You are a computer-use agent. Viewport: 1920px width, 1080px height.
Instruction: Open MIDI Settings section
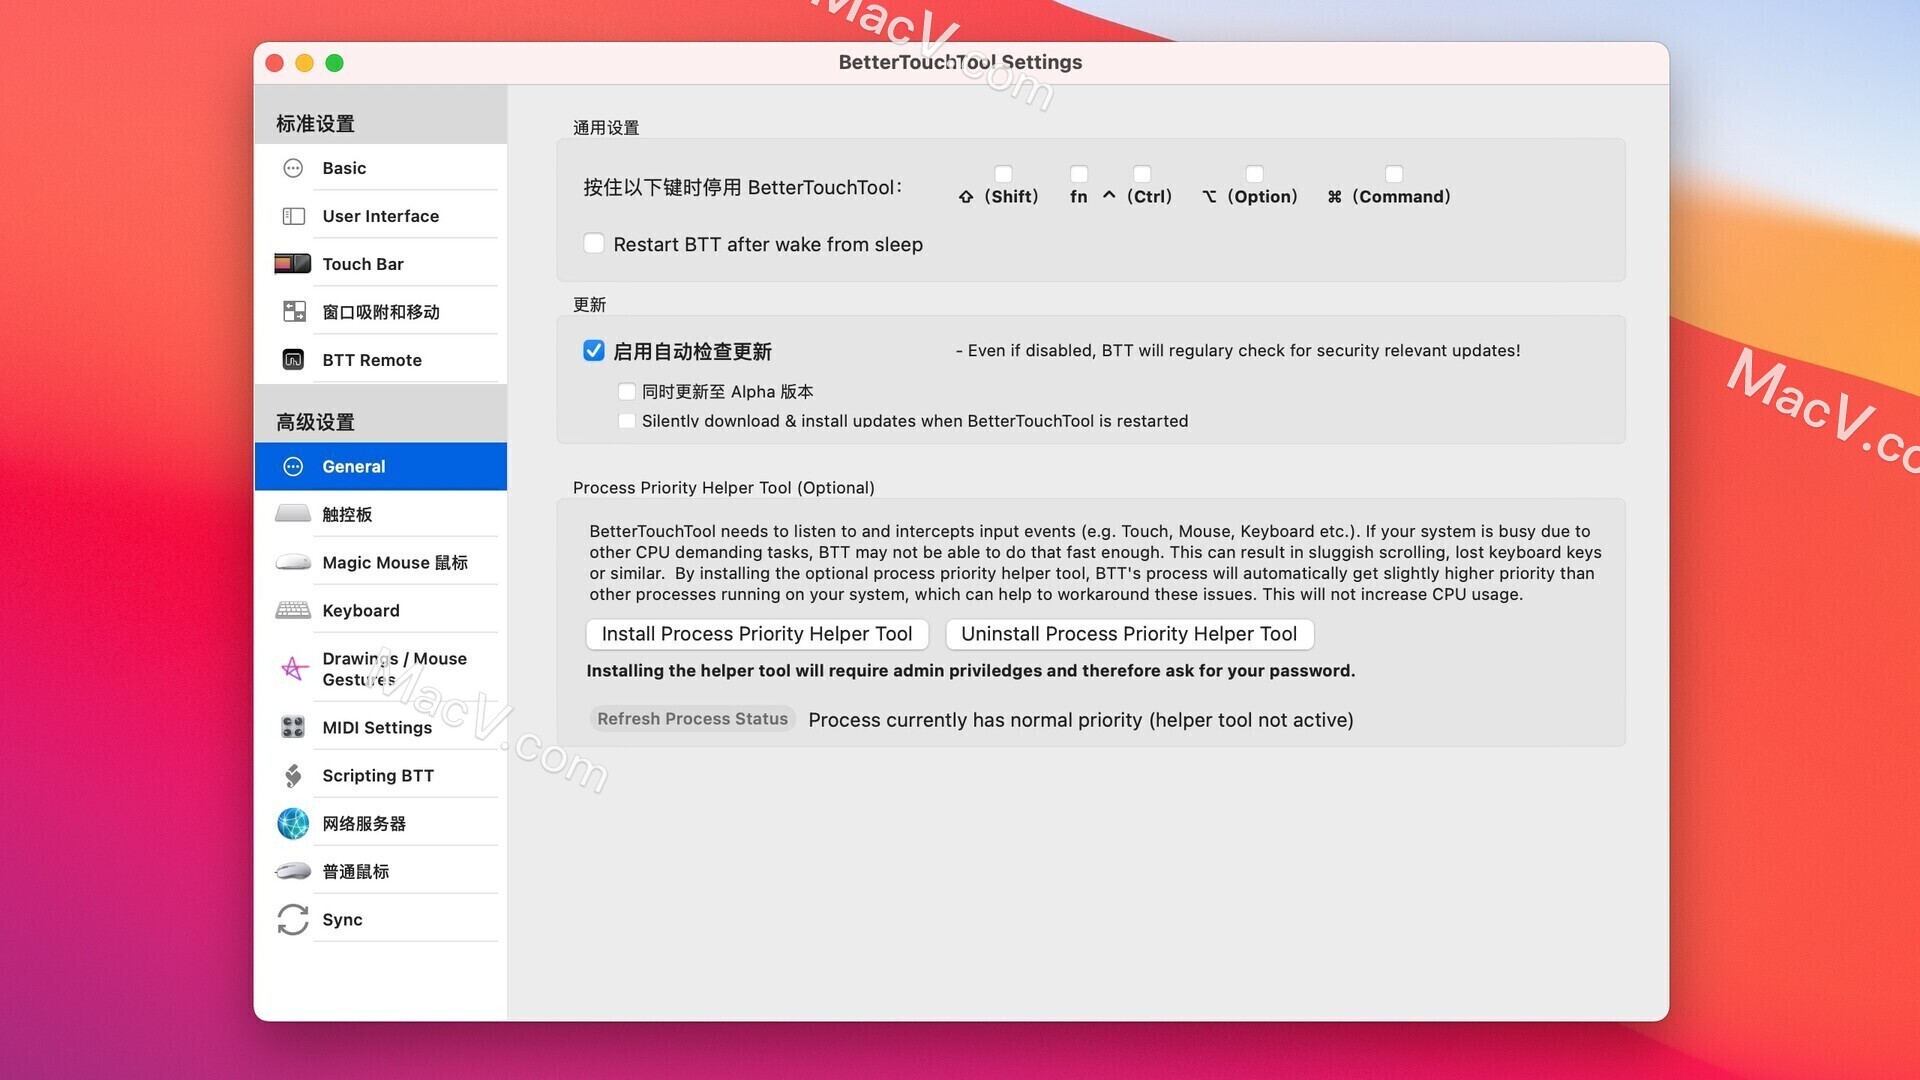(381, 727)
